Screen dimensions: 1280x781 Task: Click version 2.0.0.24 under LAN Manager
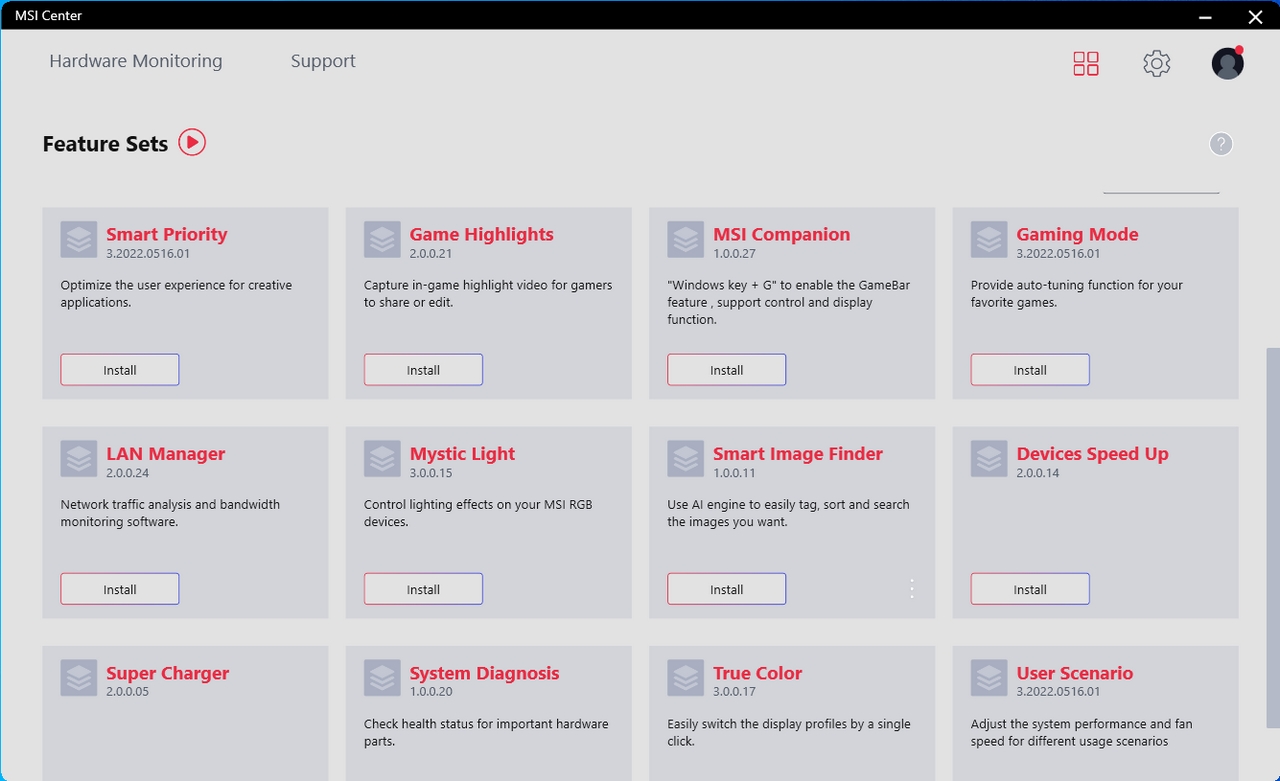[128, 473]
